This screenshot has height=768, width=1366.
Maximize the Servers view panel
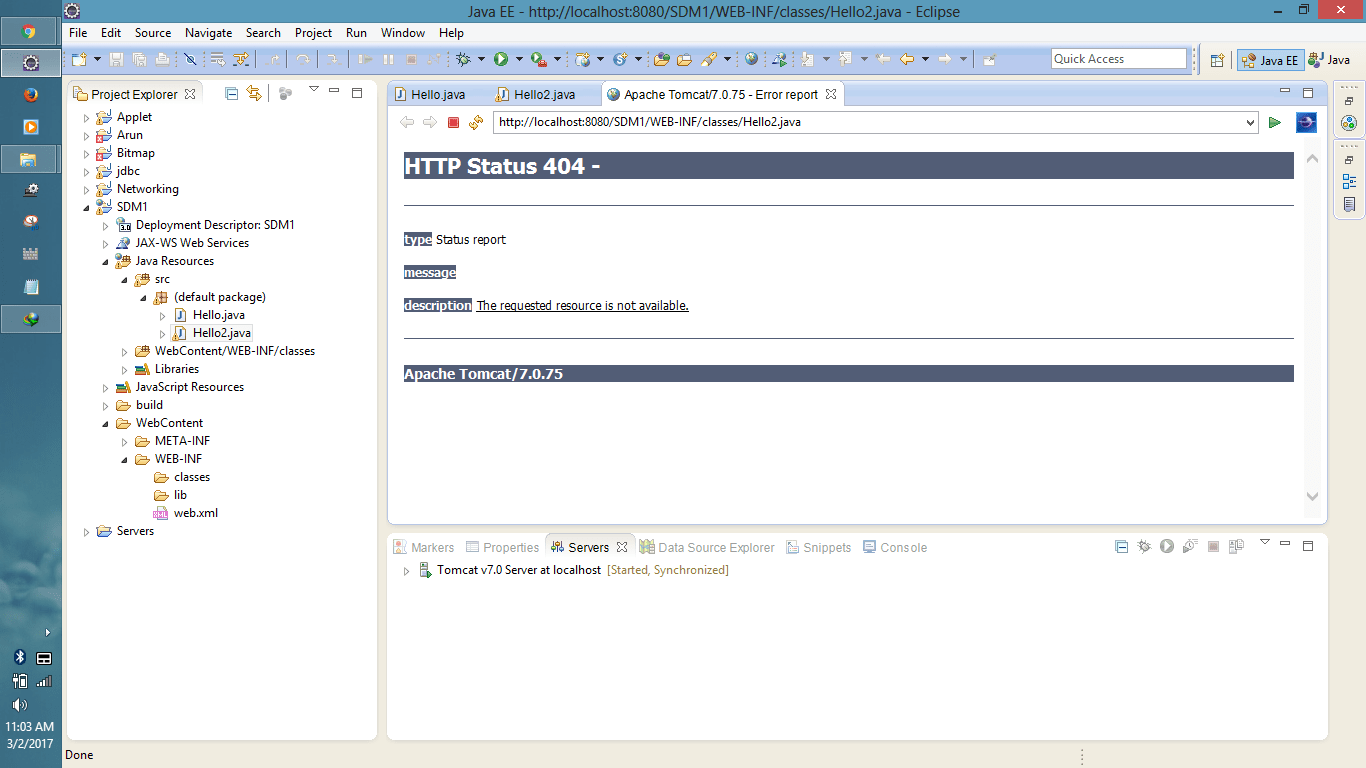(1308, 546)
